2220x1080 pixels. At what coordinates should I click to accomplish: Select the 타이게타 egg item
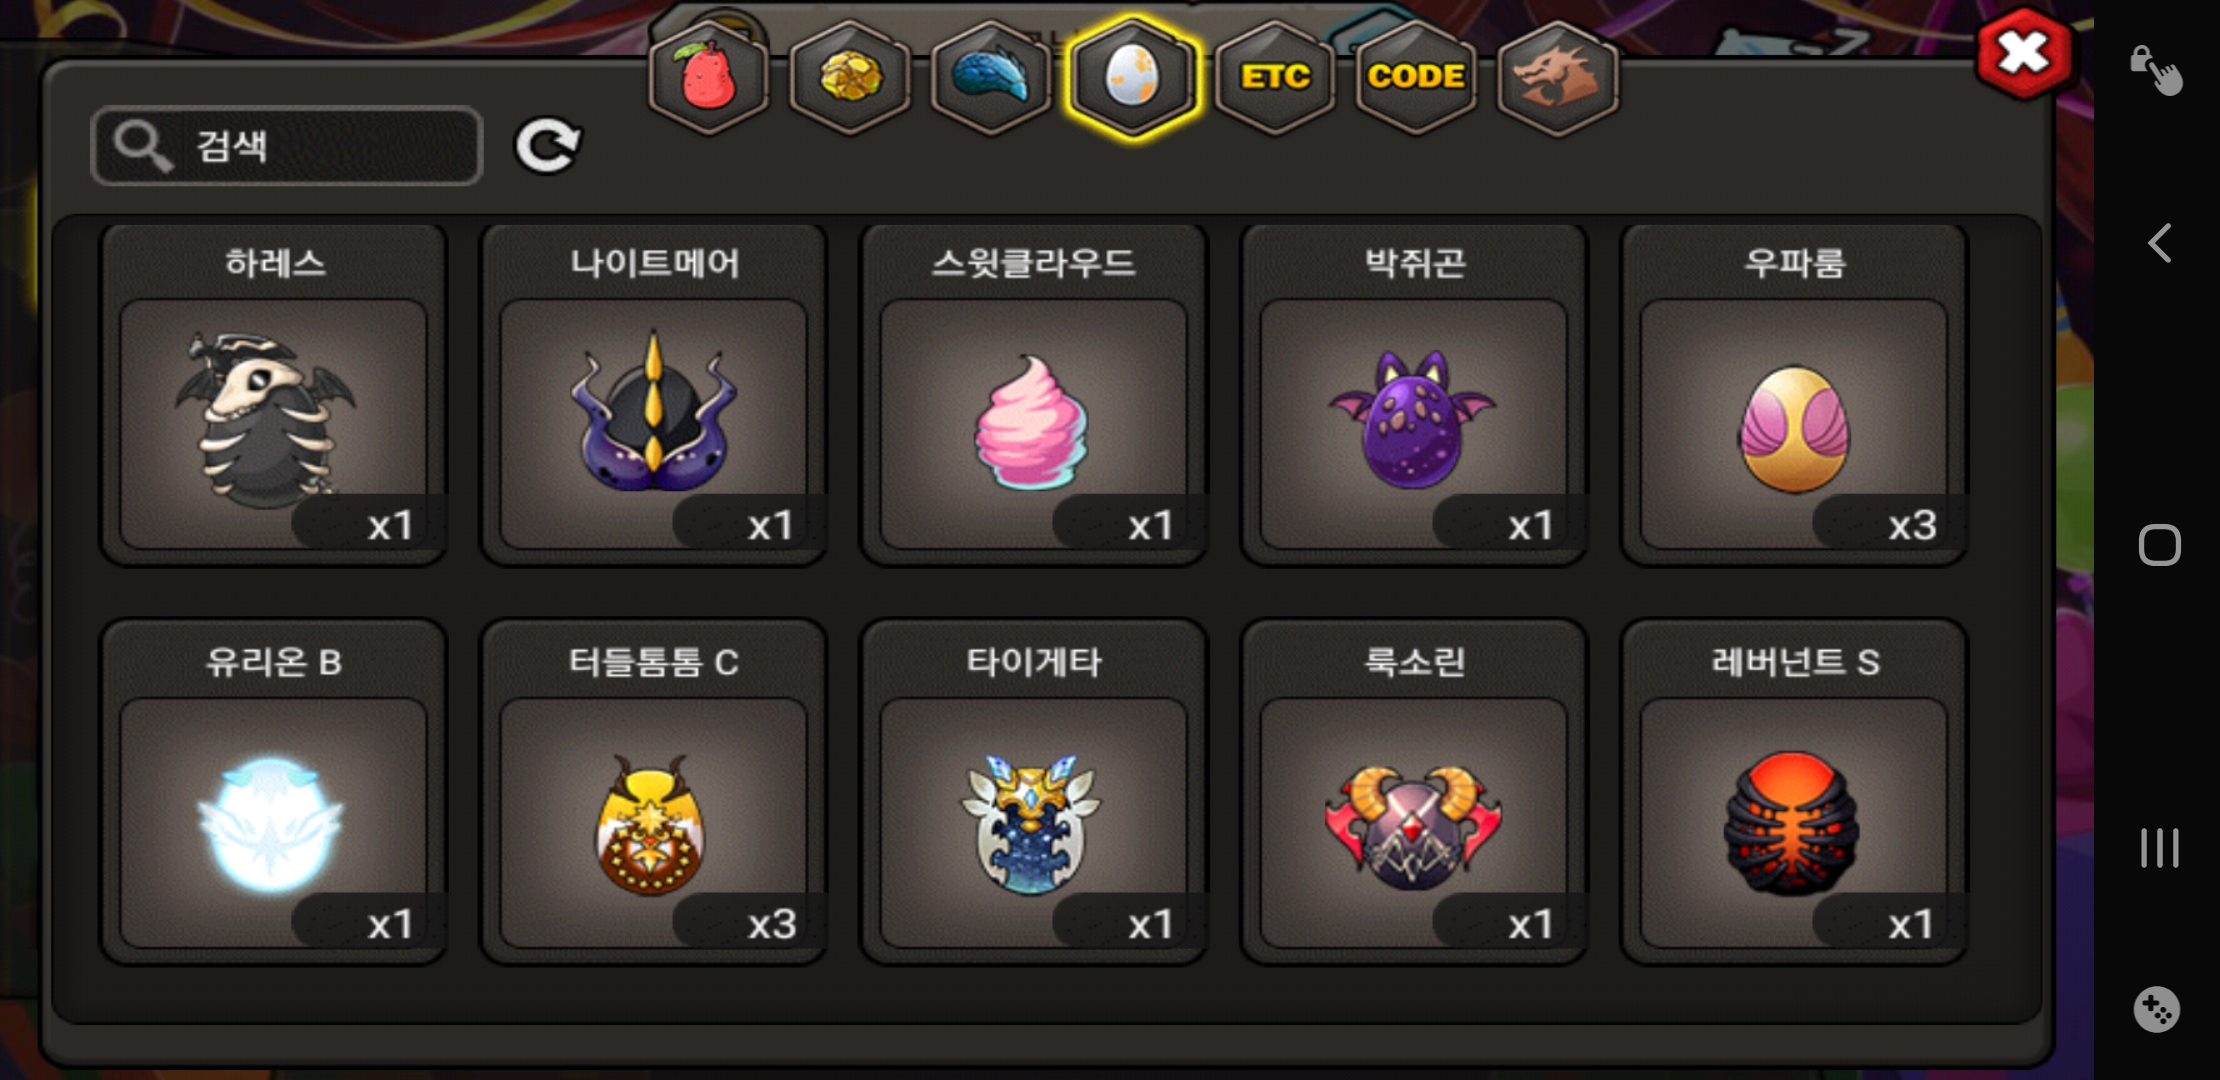(x=1034, y=792)
